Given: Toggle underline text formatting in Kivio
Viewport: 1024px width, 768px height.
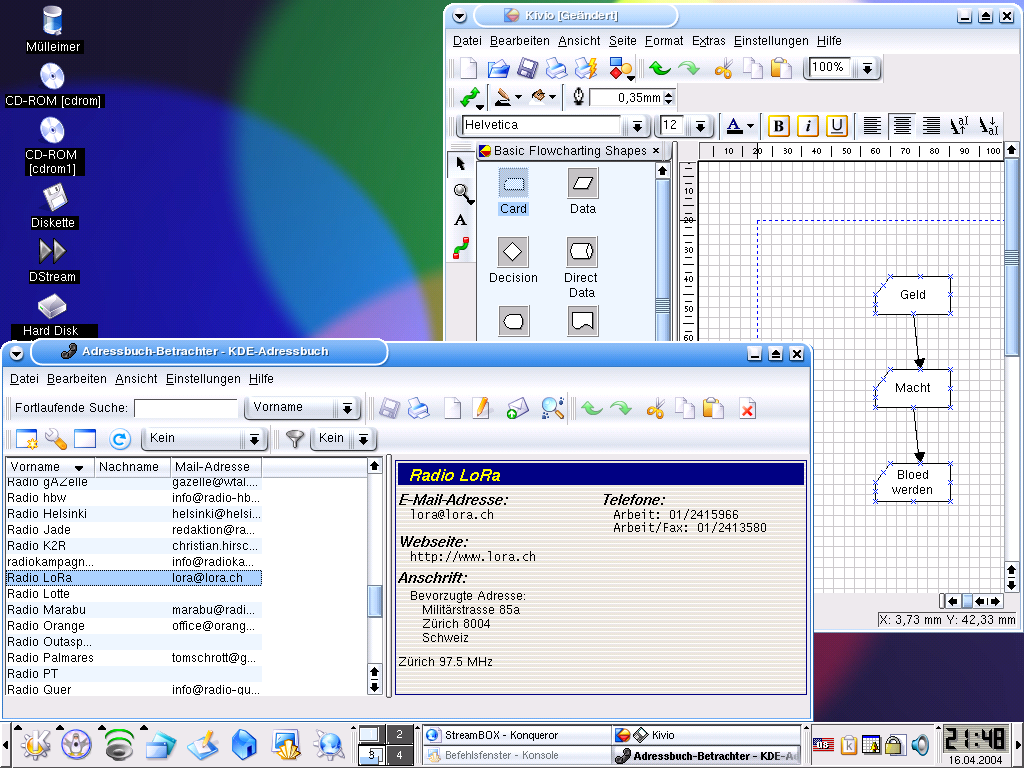Looking at the screenshot, I should (x=837, y=126).
